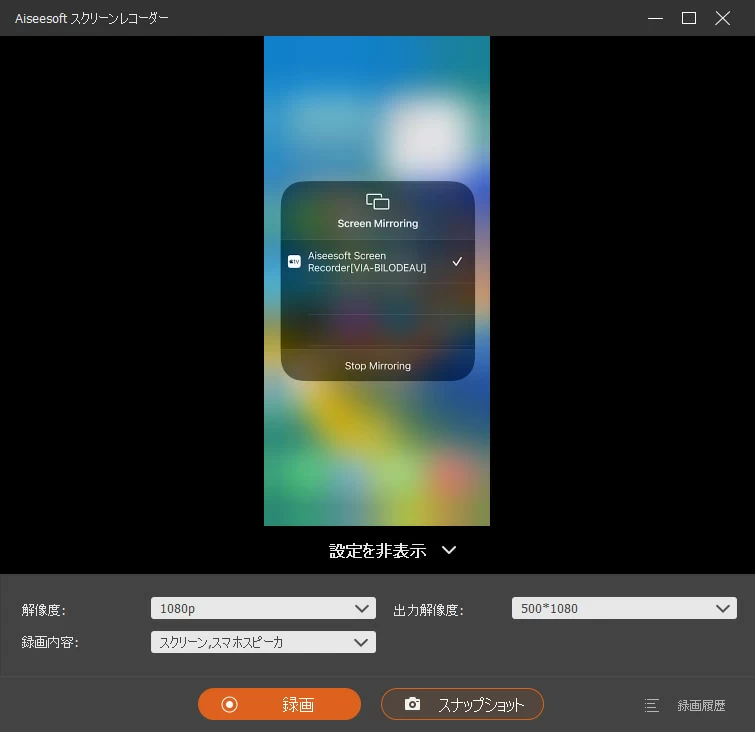Expand the 出力解像度 dropdown showing 500*1080
The image size is (755, 732).
point(624,608)
